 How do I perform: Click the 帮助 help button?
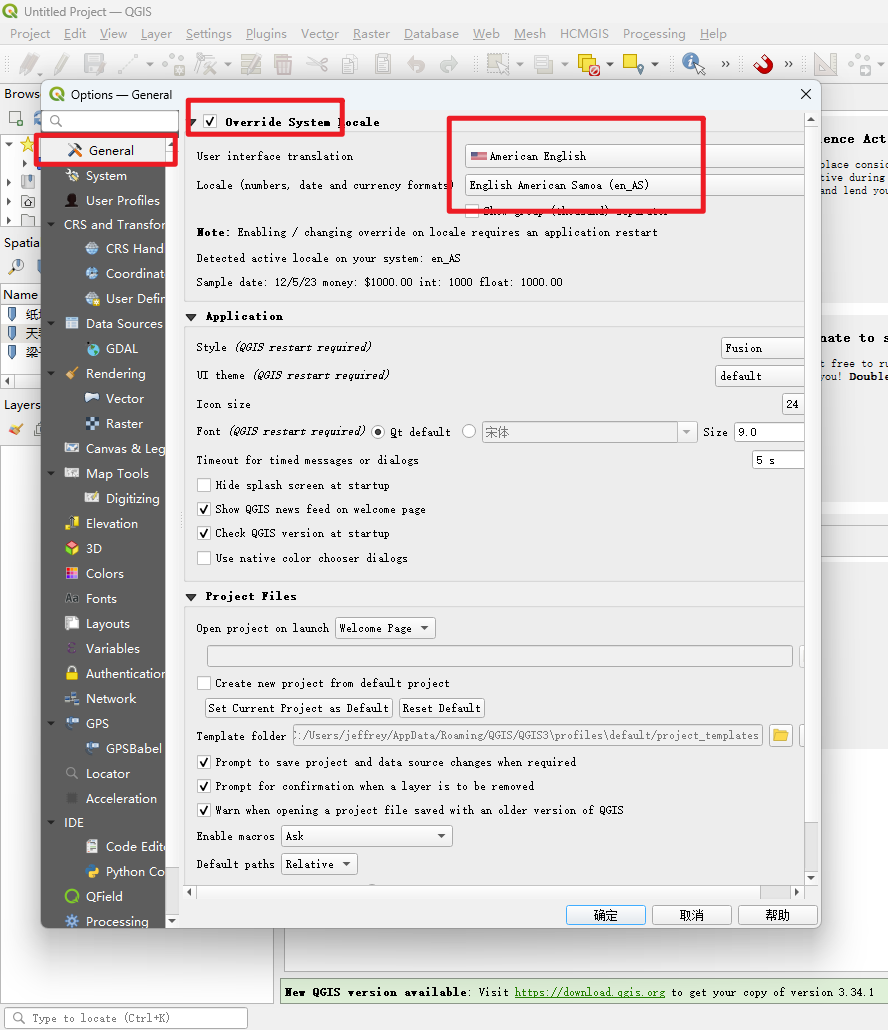click(778, 915)
